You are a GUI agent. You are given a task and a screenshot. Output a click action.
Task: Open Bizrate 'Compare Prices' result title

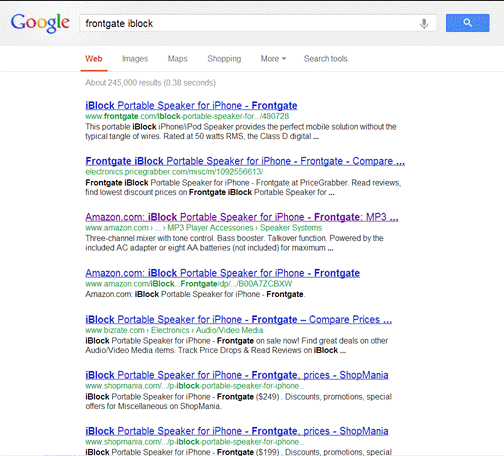pyautogui.click(x=238, y=320)
